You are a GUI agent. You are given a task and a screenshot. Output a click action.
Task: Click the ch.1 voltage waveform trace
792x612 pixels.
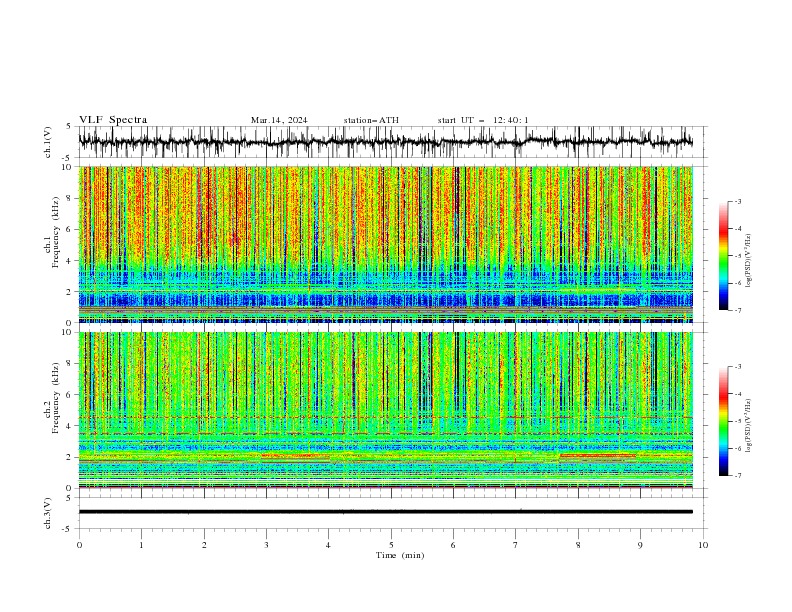[x=385, y=142]
